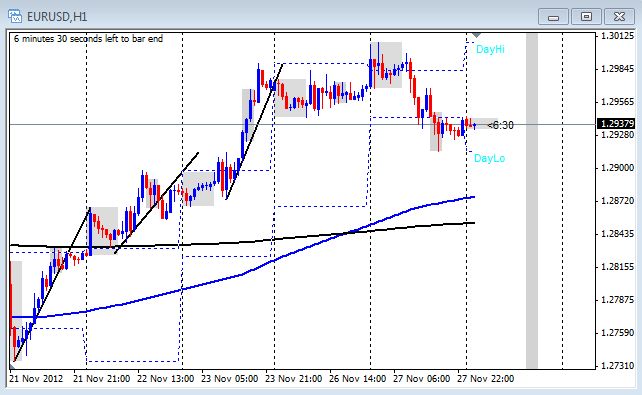Viewport: 642px width, 395px height.
Task: Click the 26 Nov 14:00 time label
Action: click(357, 379)
